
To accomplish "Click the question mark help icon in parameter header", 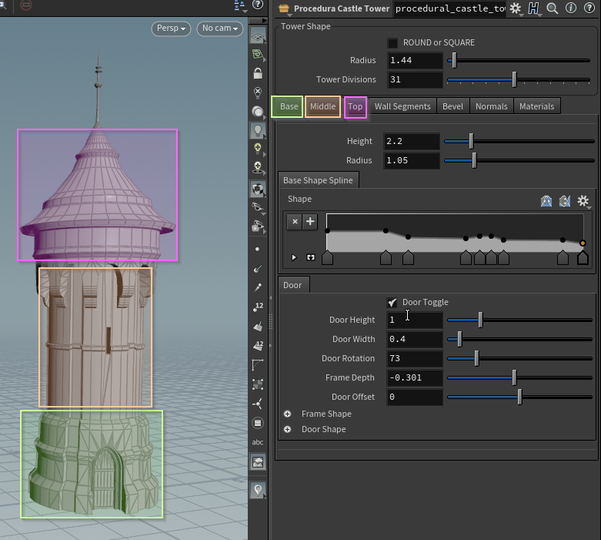I will click(589, 8).
